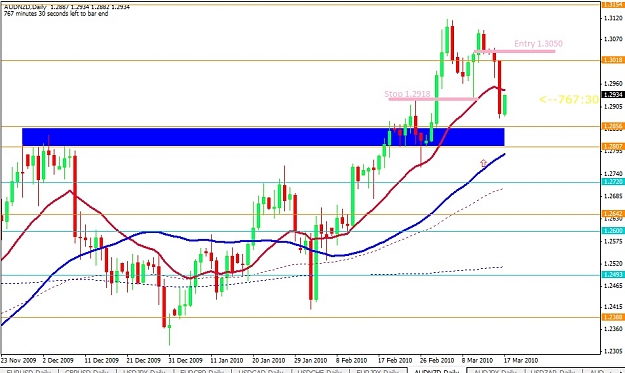Open the EURGBP,Daily chart tab

(202, 371)
